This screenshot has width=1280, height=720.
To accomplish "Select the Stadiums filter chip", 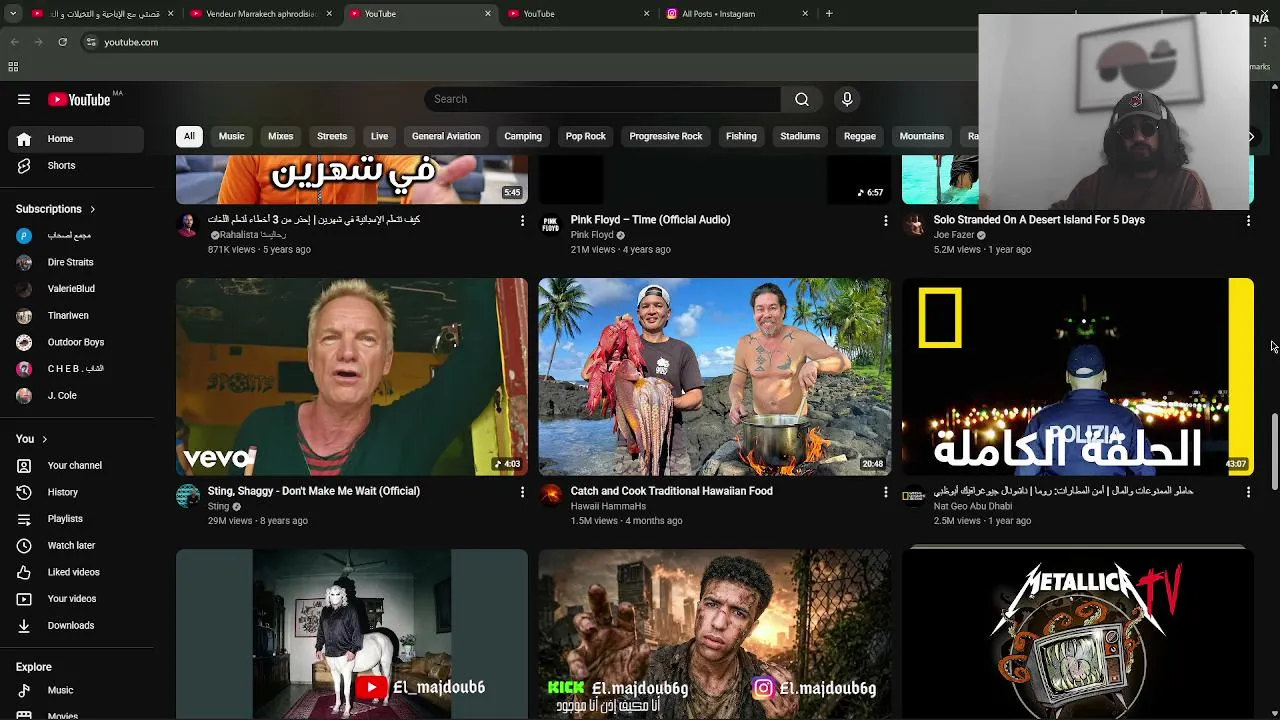I will 800,136.
